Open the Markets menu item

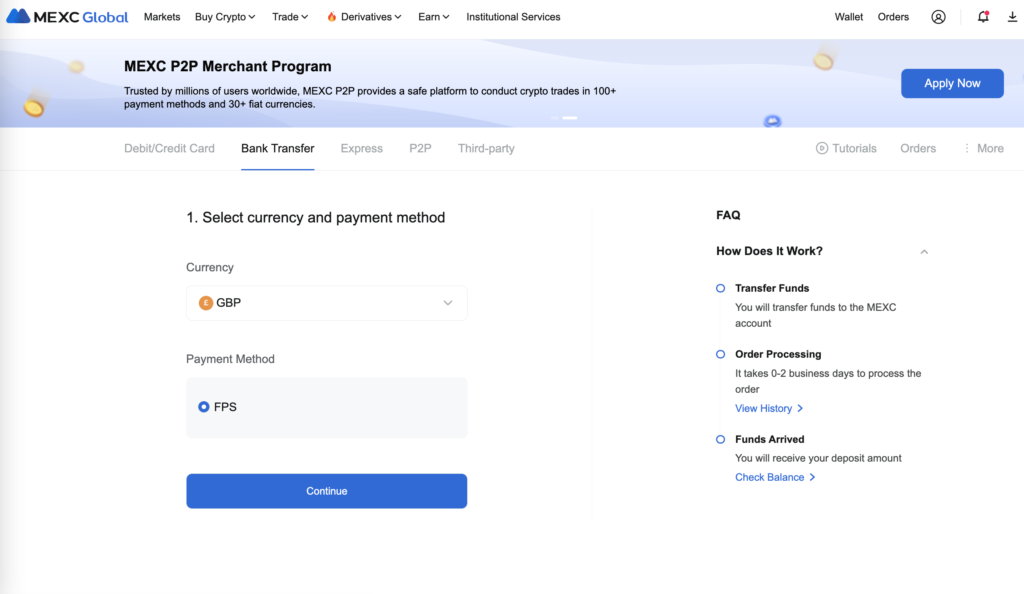tap(162, 17)
